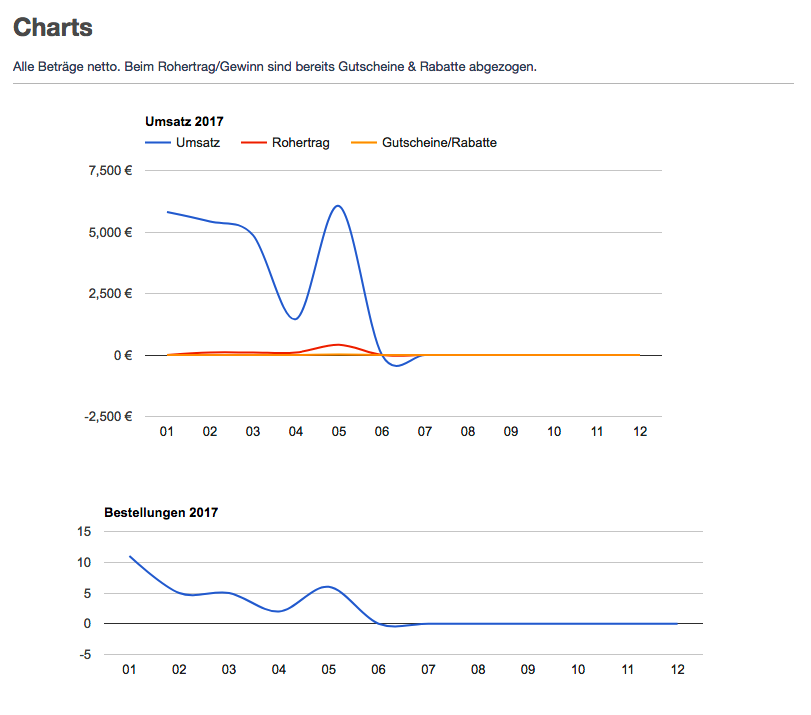Click month "05" on the Umsatz chart axis
811x715 pixels.
[x=339, y=432]
